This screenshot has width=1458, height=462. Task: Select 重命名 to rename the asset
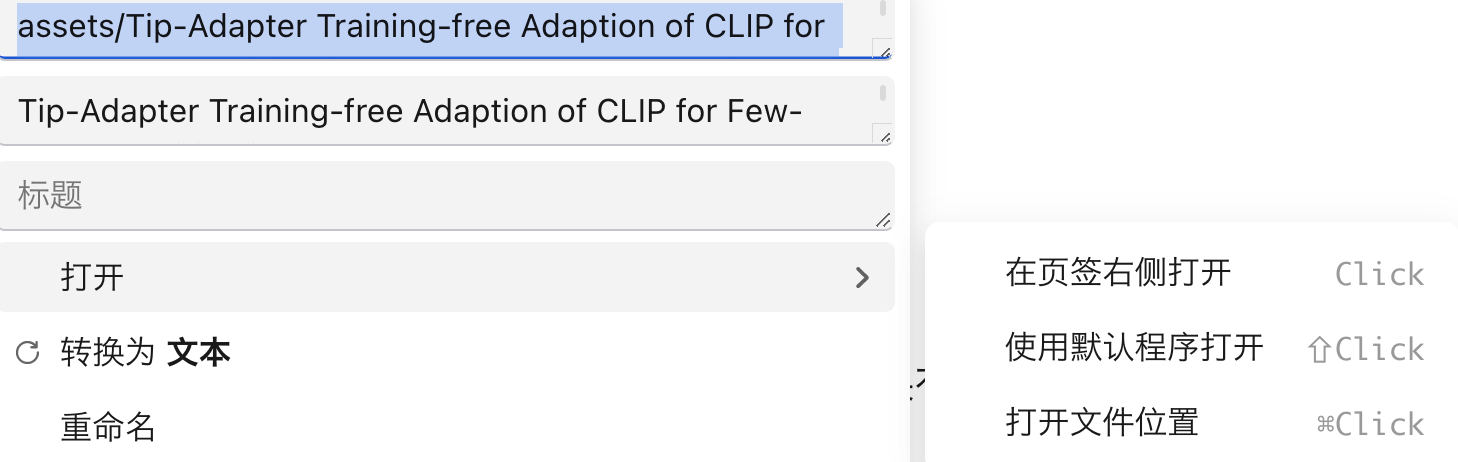point(108,428)
